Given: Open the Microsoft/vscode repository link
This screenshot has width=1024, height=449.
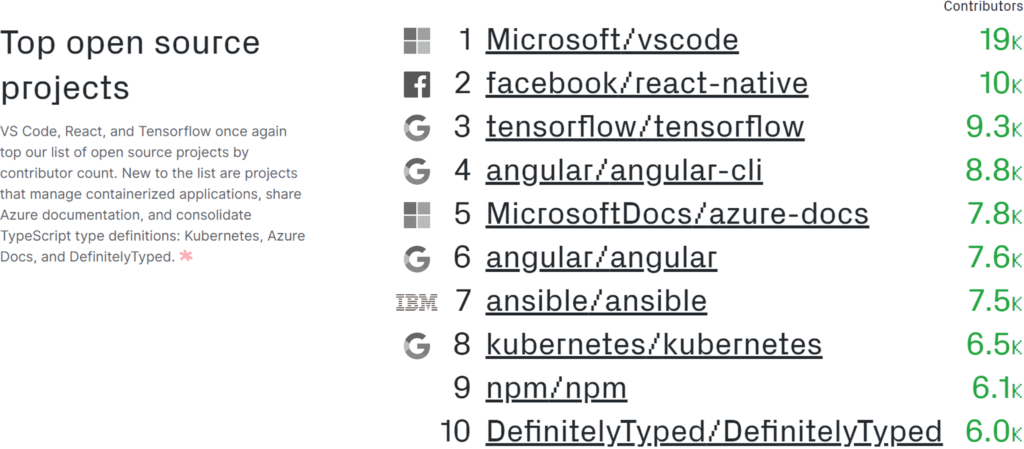Looking at the screenshot, I should tap(612, 41).
